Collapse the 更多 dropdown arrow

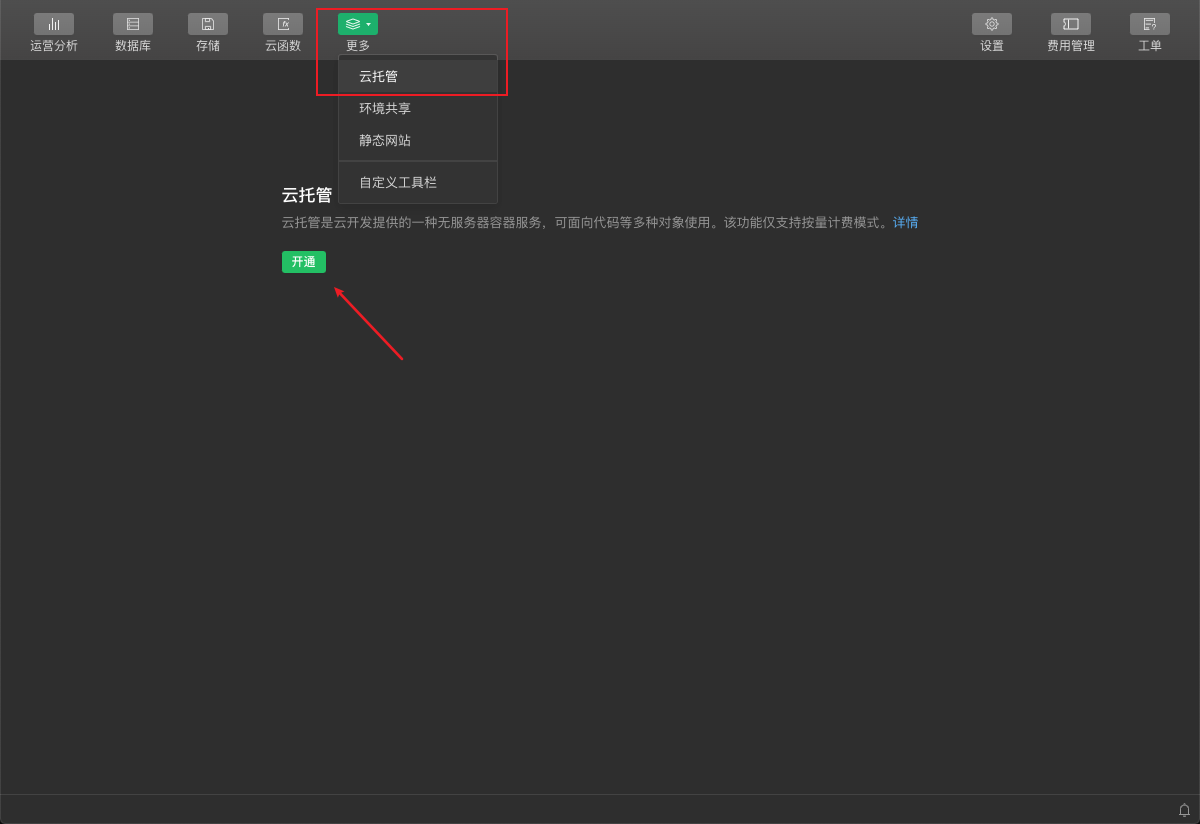pos(369,24)
